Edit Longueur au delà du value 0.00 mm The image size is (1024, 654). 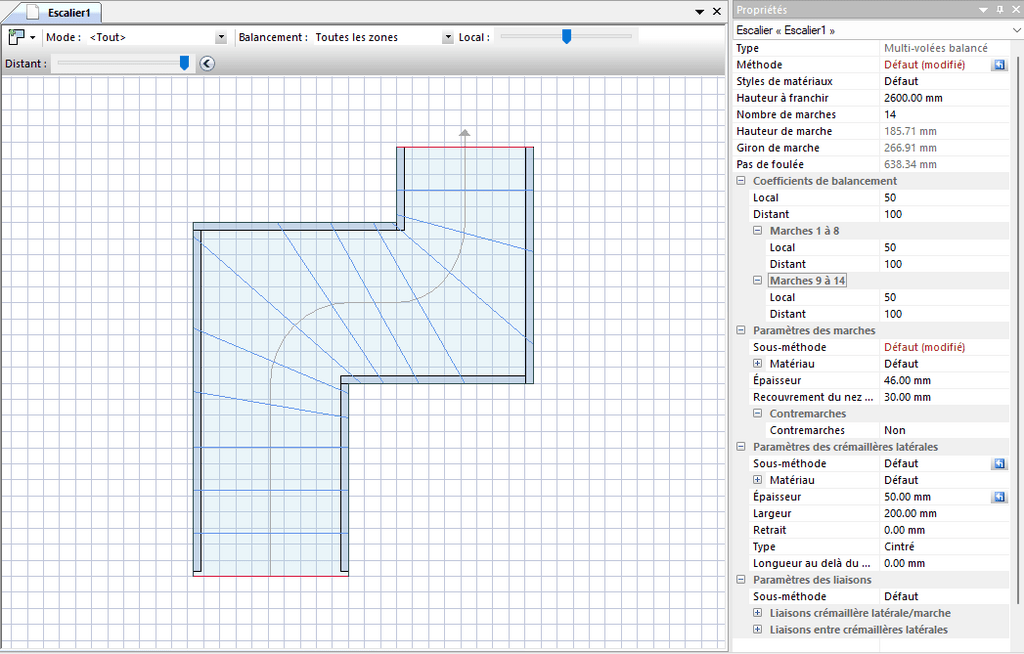pyautogui.click(x=944, y=563)
